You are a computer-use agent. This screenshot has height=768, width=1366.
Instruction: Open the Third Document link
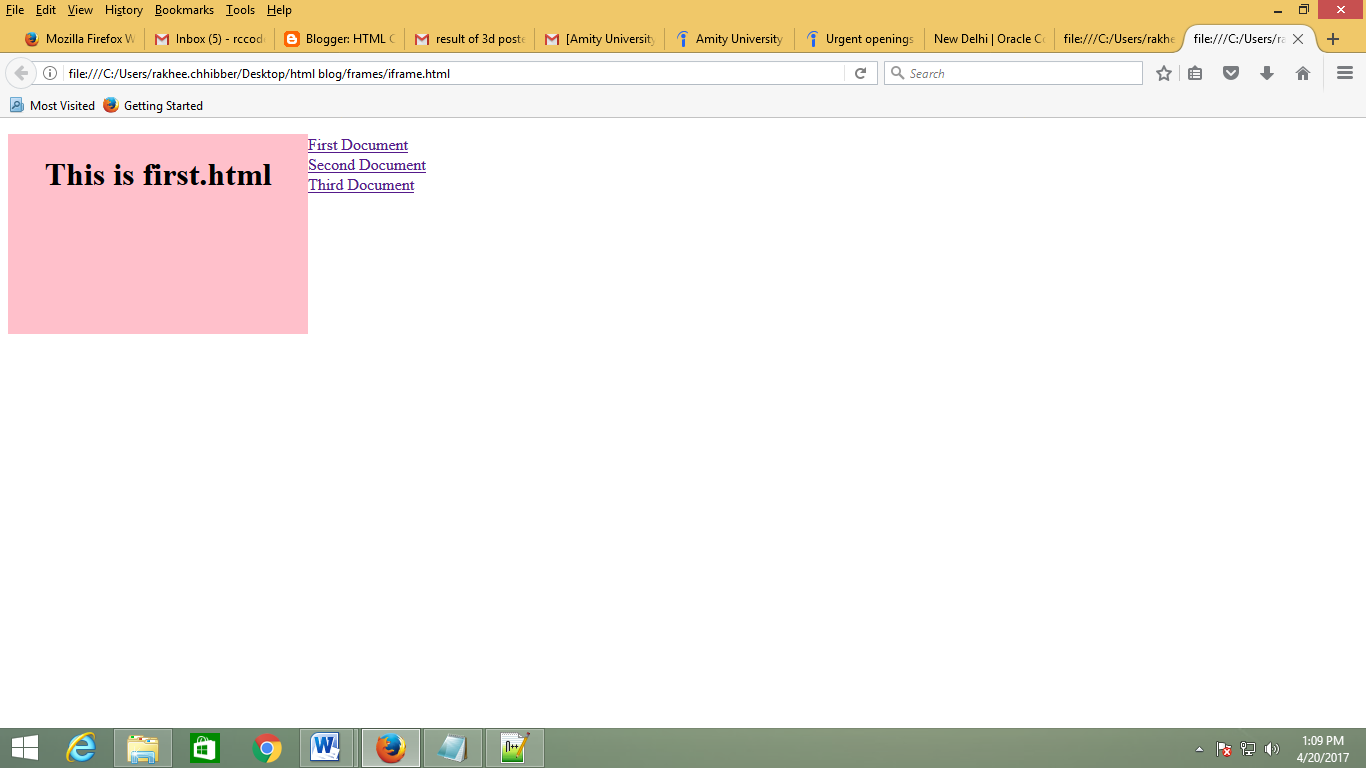pos(360,185)
